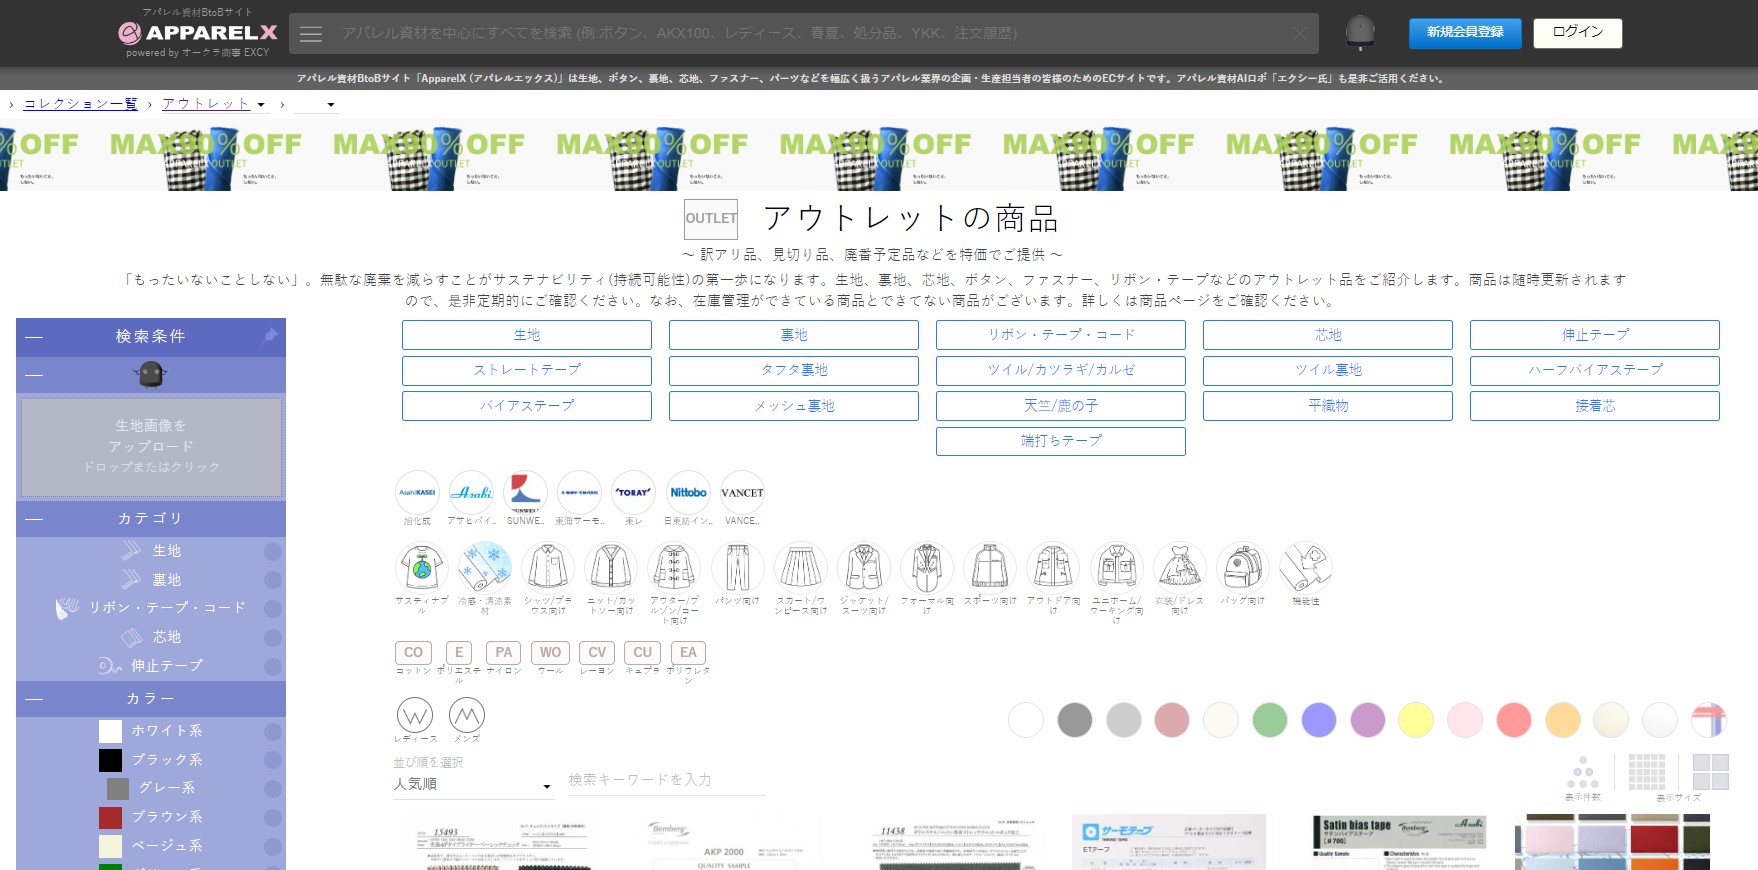Toggle the 生地 category radio button
The width and height of the screenshot is (1758, 870).
coord(272,552)
